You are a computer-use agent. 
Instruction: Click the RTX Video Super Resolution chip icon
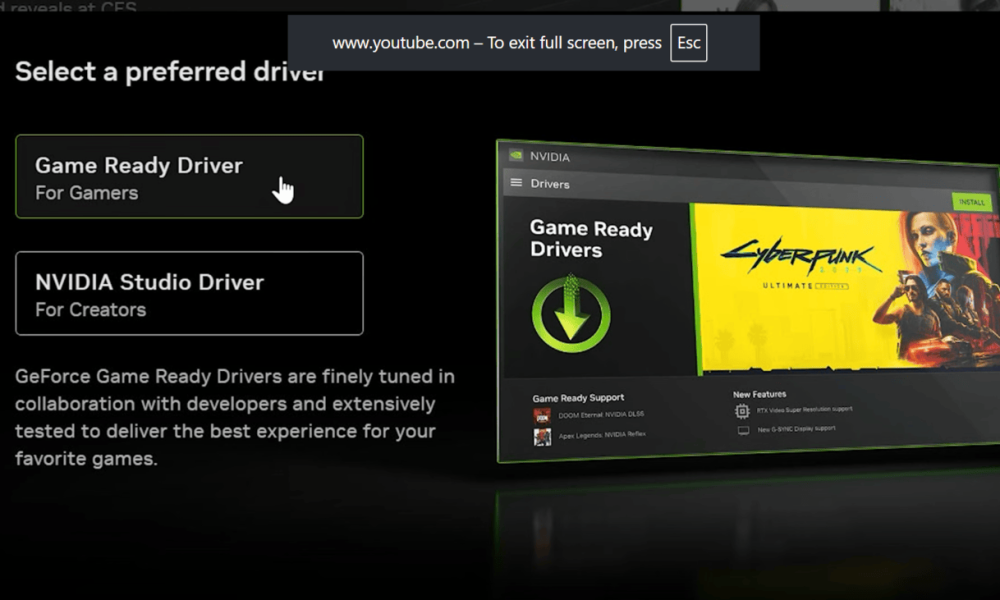click(742, 411)
